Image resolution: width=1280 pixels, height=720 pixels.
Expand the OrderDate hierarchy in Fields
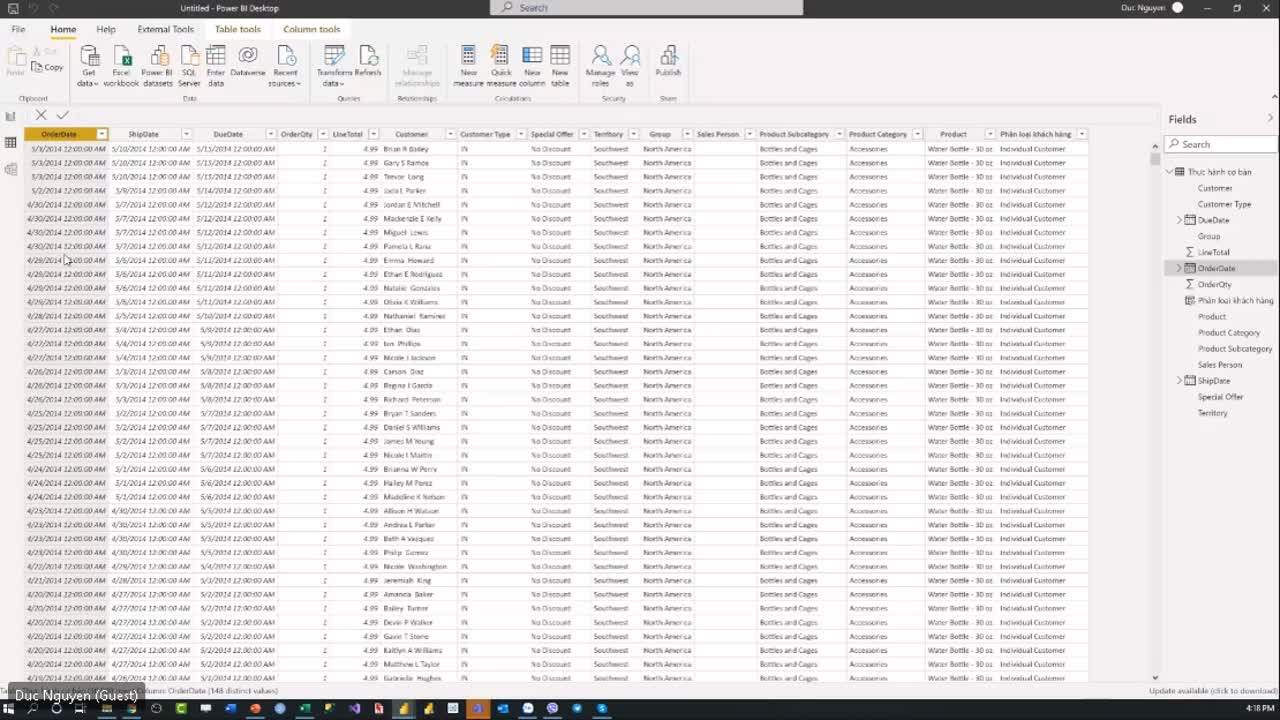click(x=1179, y=268)
